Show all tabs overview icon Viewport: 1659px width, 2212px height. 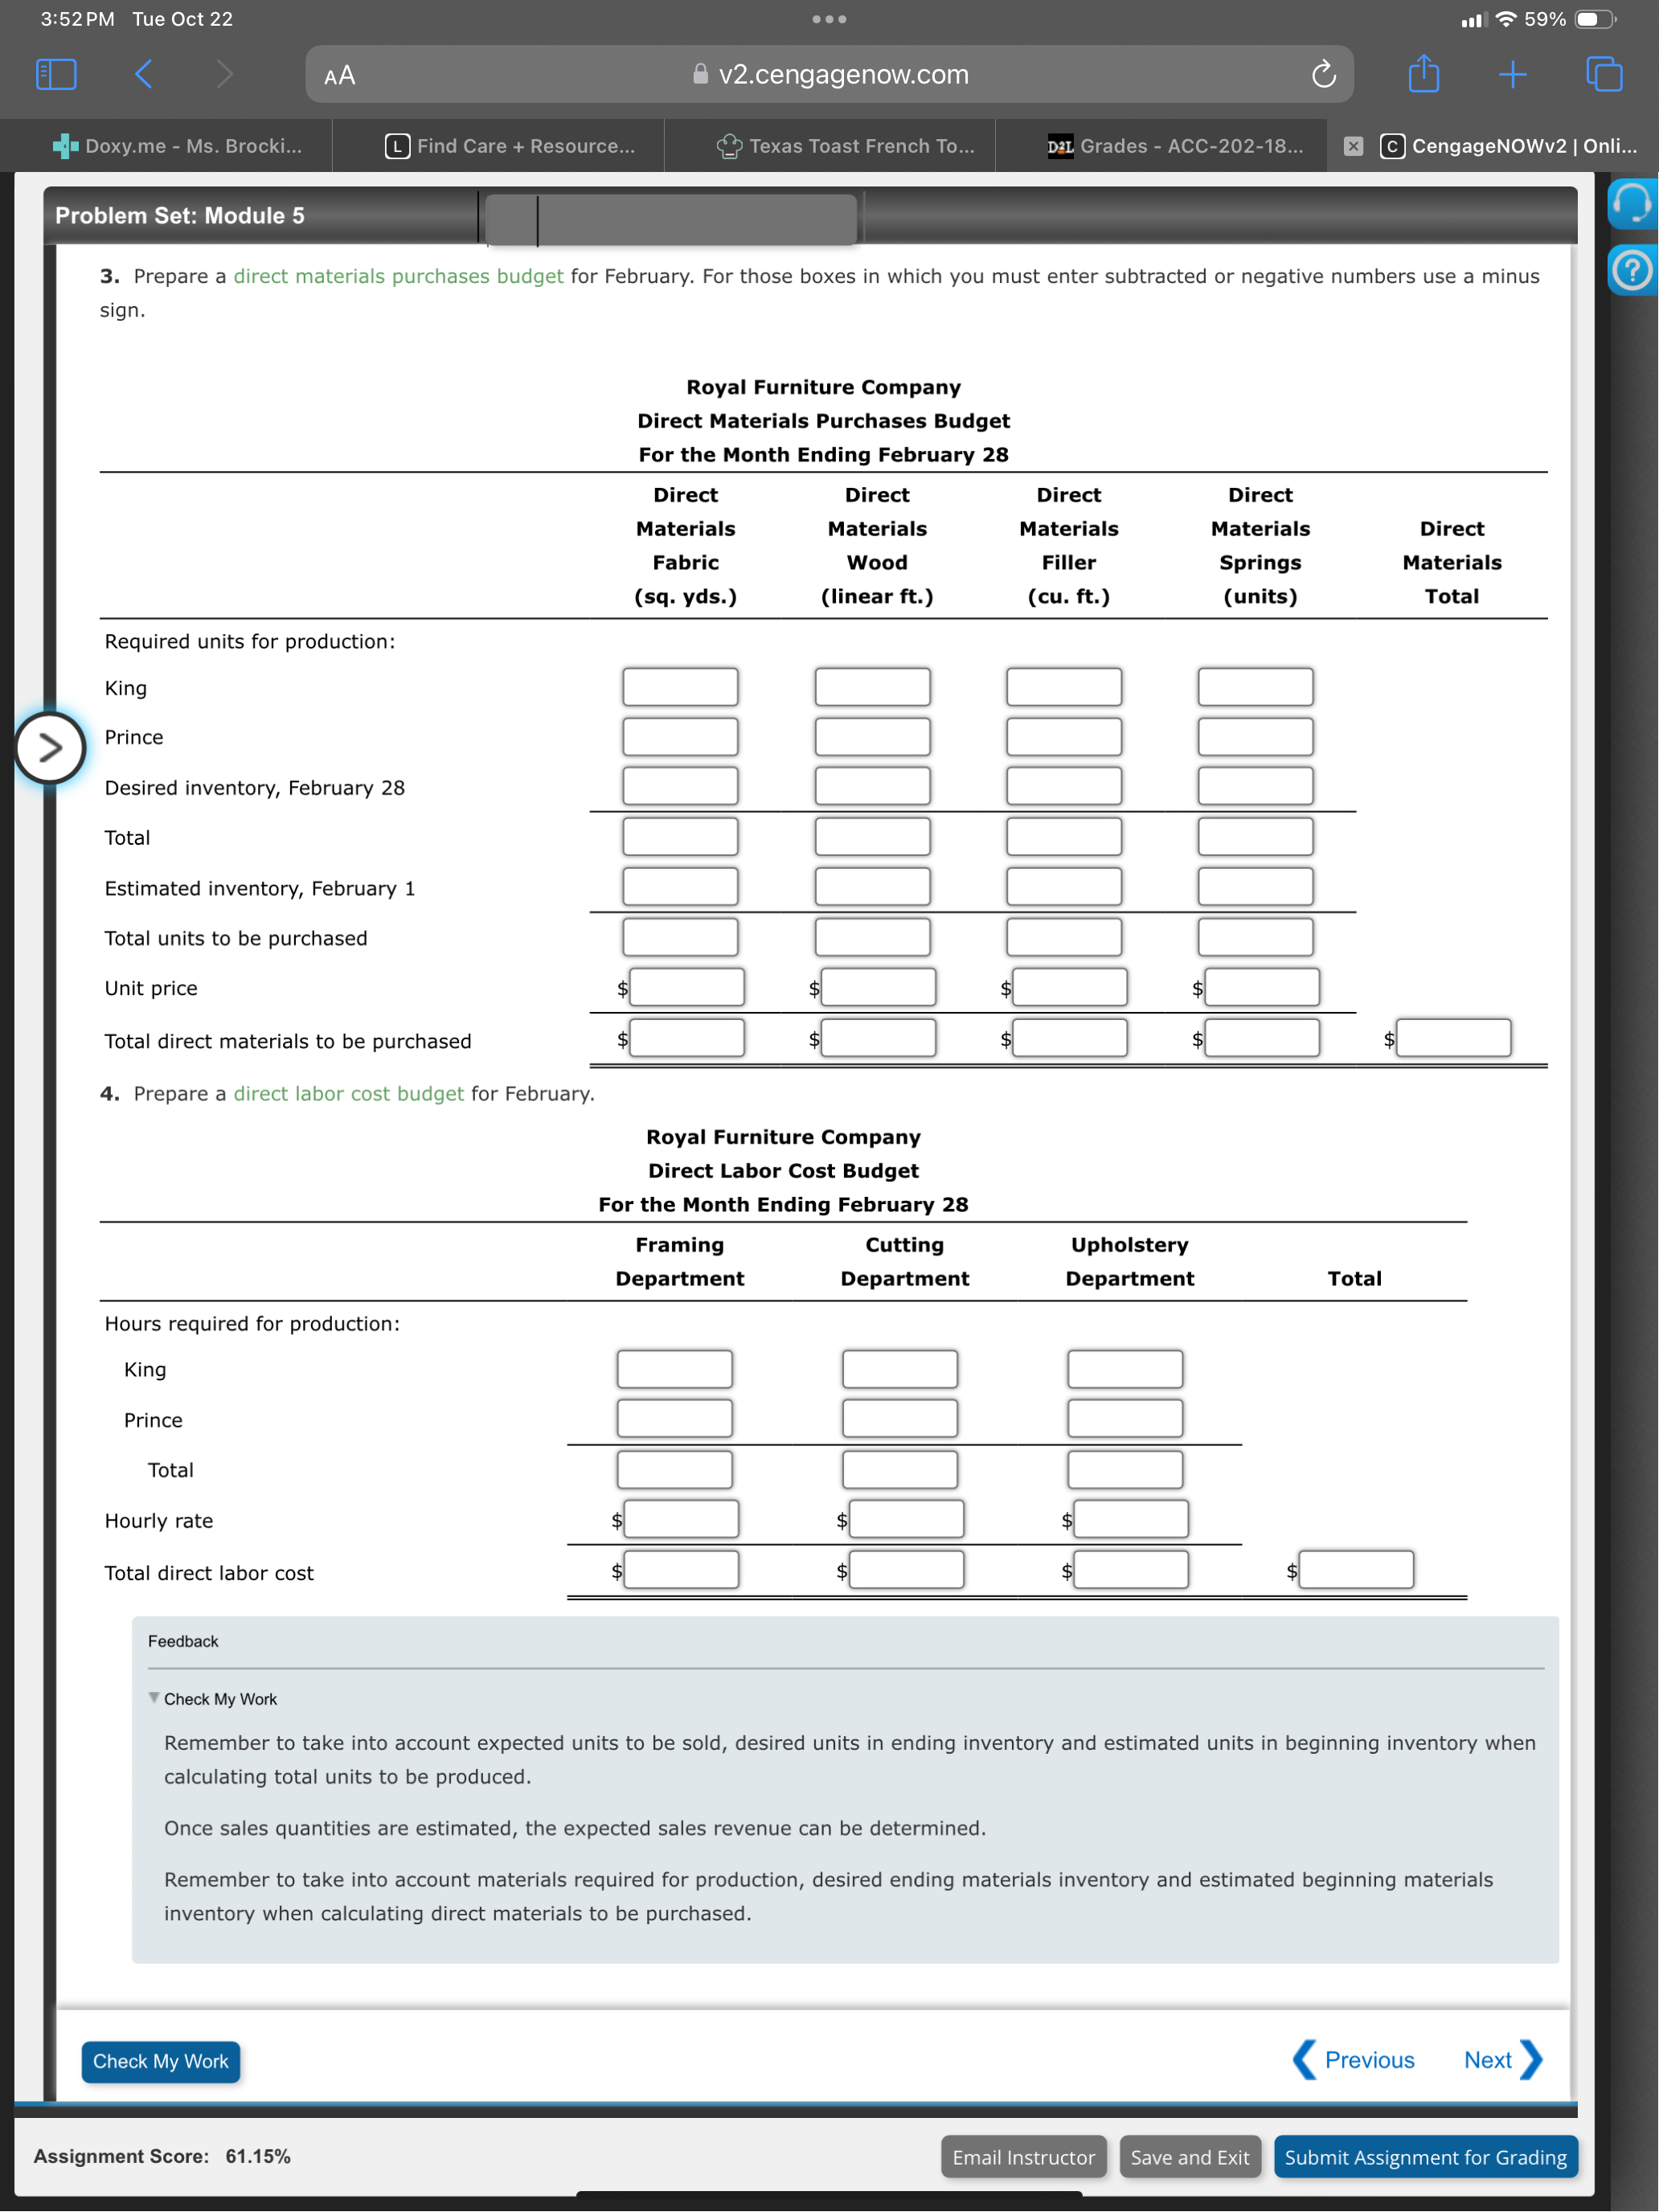click(x=1604, y=74)
